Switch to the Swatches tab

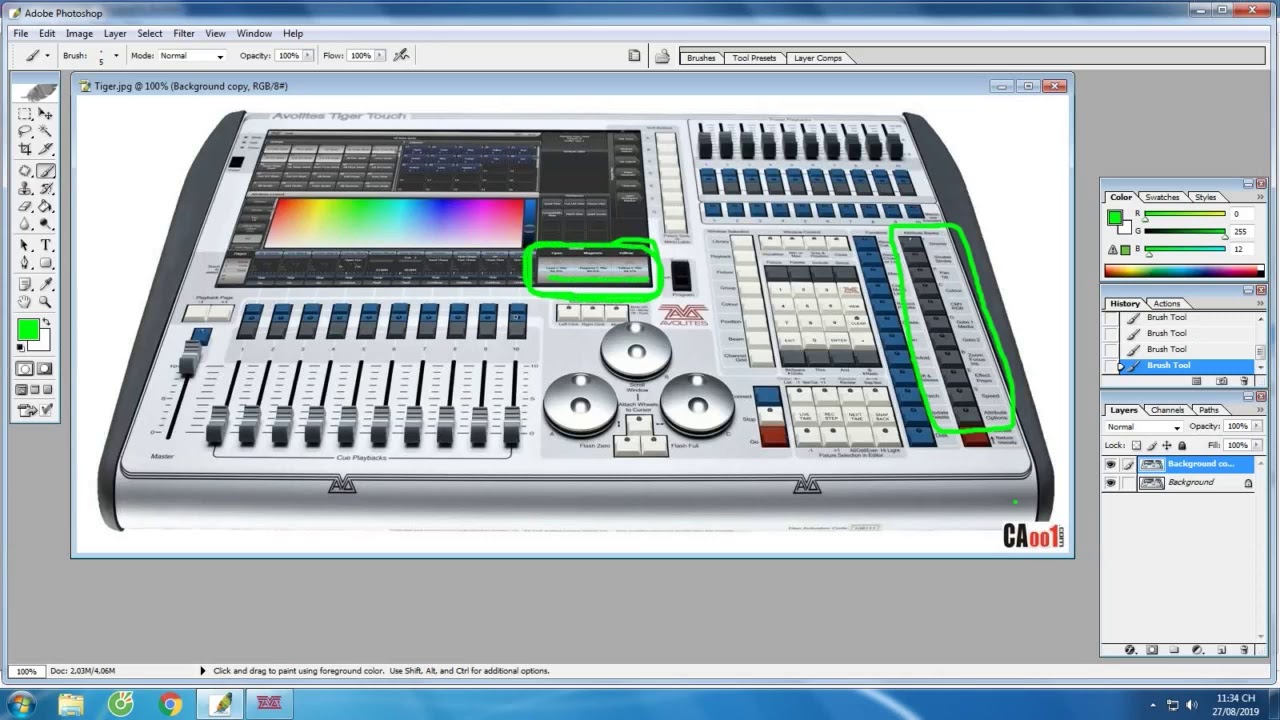tap(1162, 197)
